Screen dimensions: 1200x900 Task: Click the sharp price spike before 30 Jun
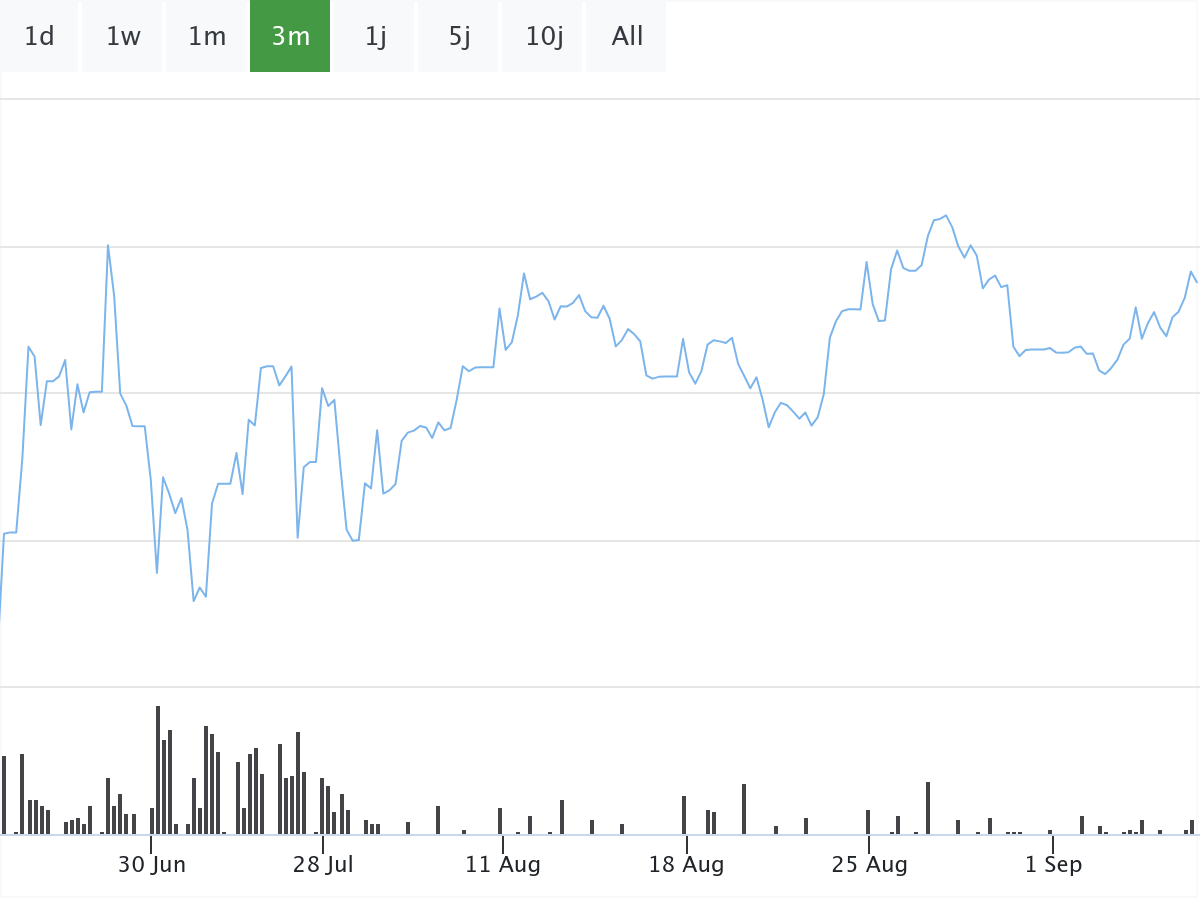108,246
